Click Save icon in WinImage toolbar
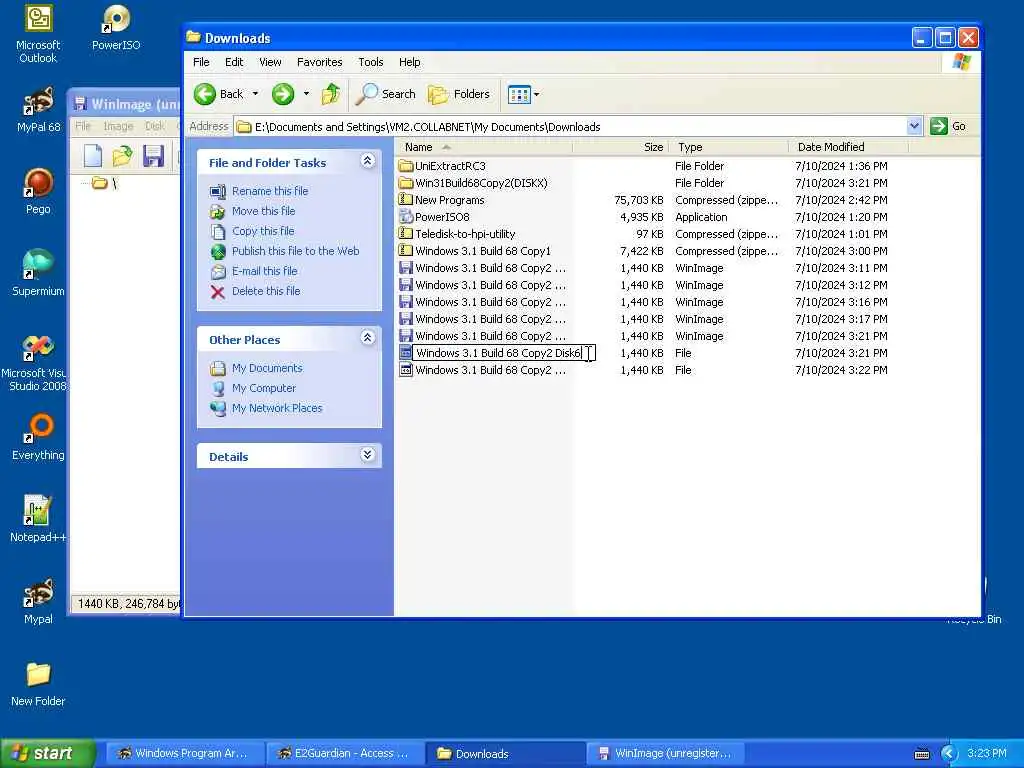The height and width of the screenshot is (768, 1024). 153,156
